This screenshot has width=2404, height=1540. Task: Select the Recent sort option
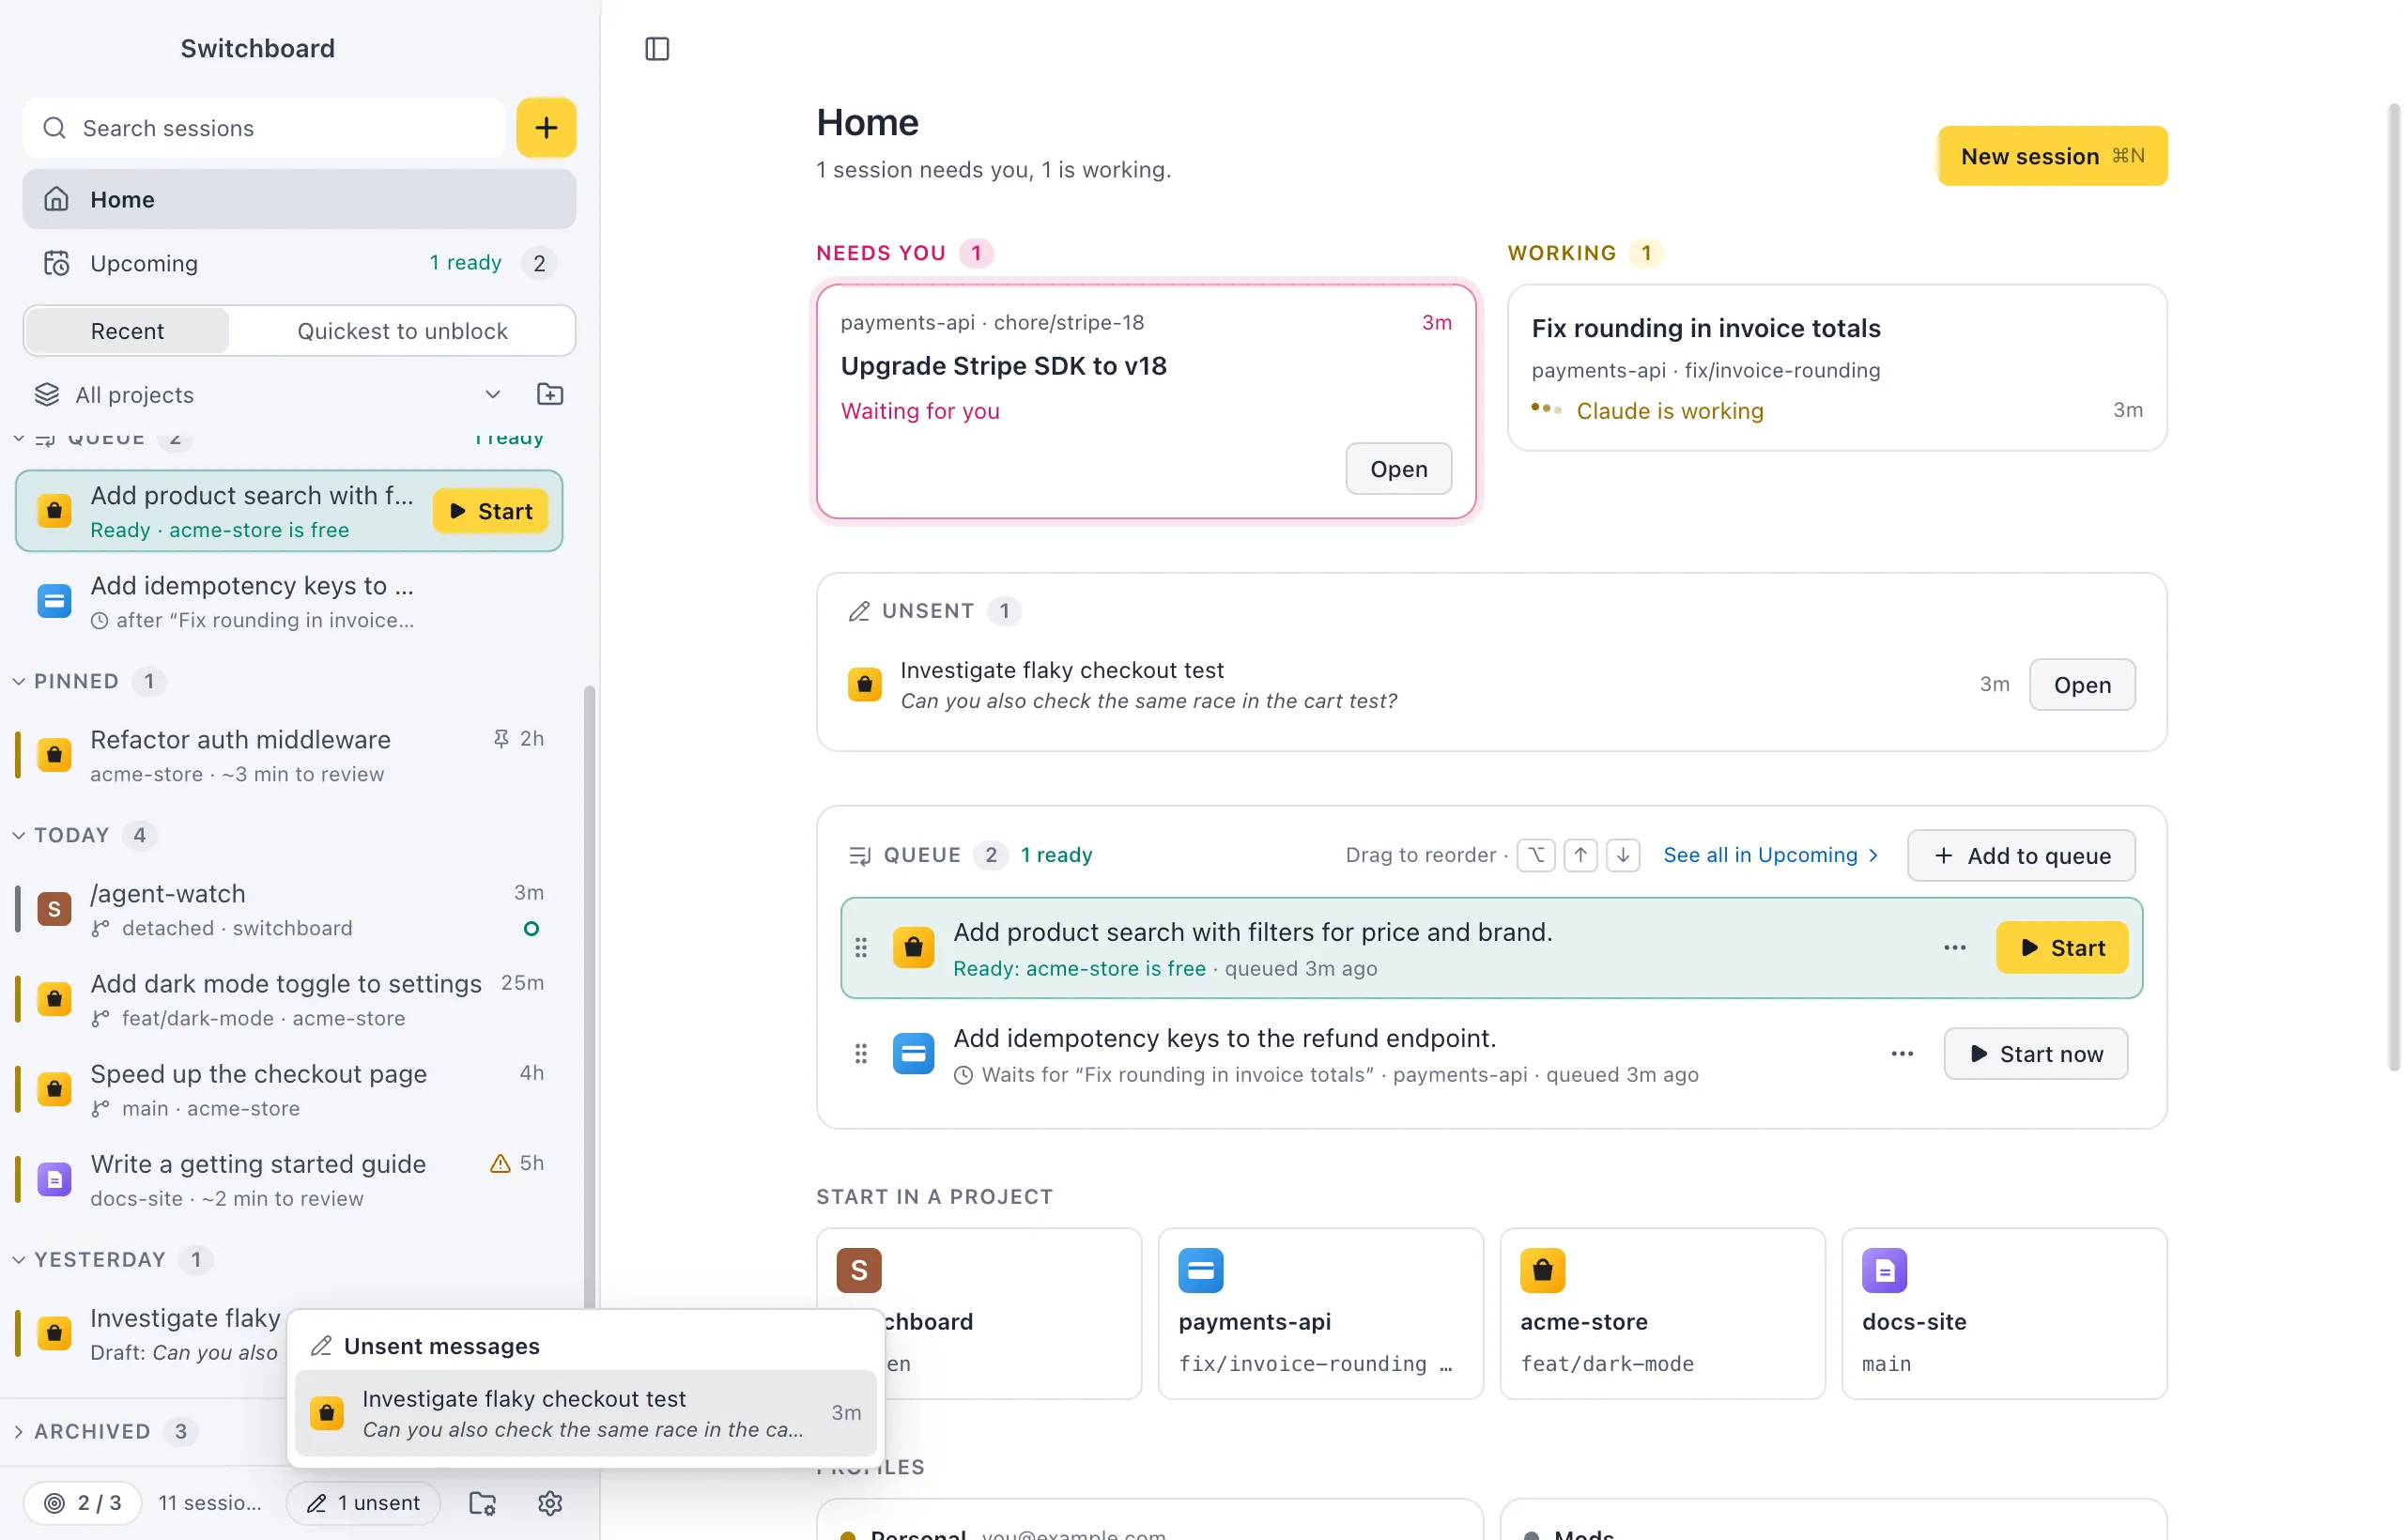(x=127, y=331)
